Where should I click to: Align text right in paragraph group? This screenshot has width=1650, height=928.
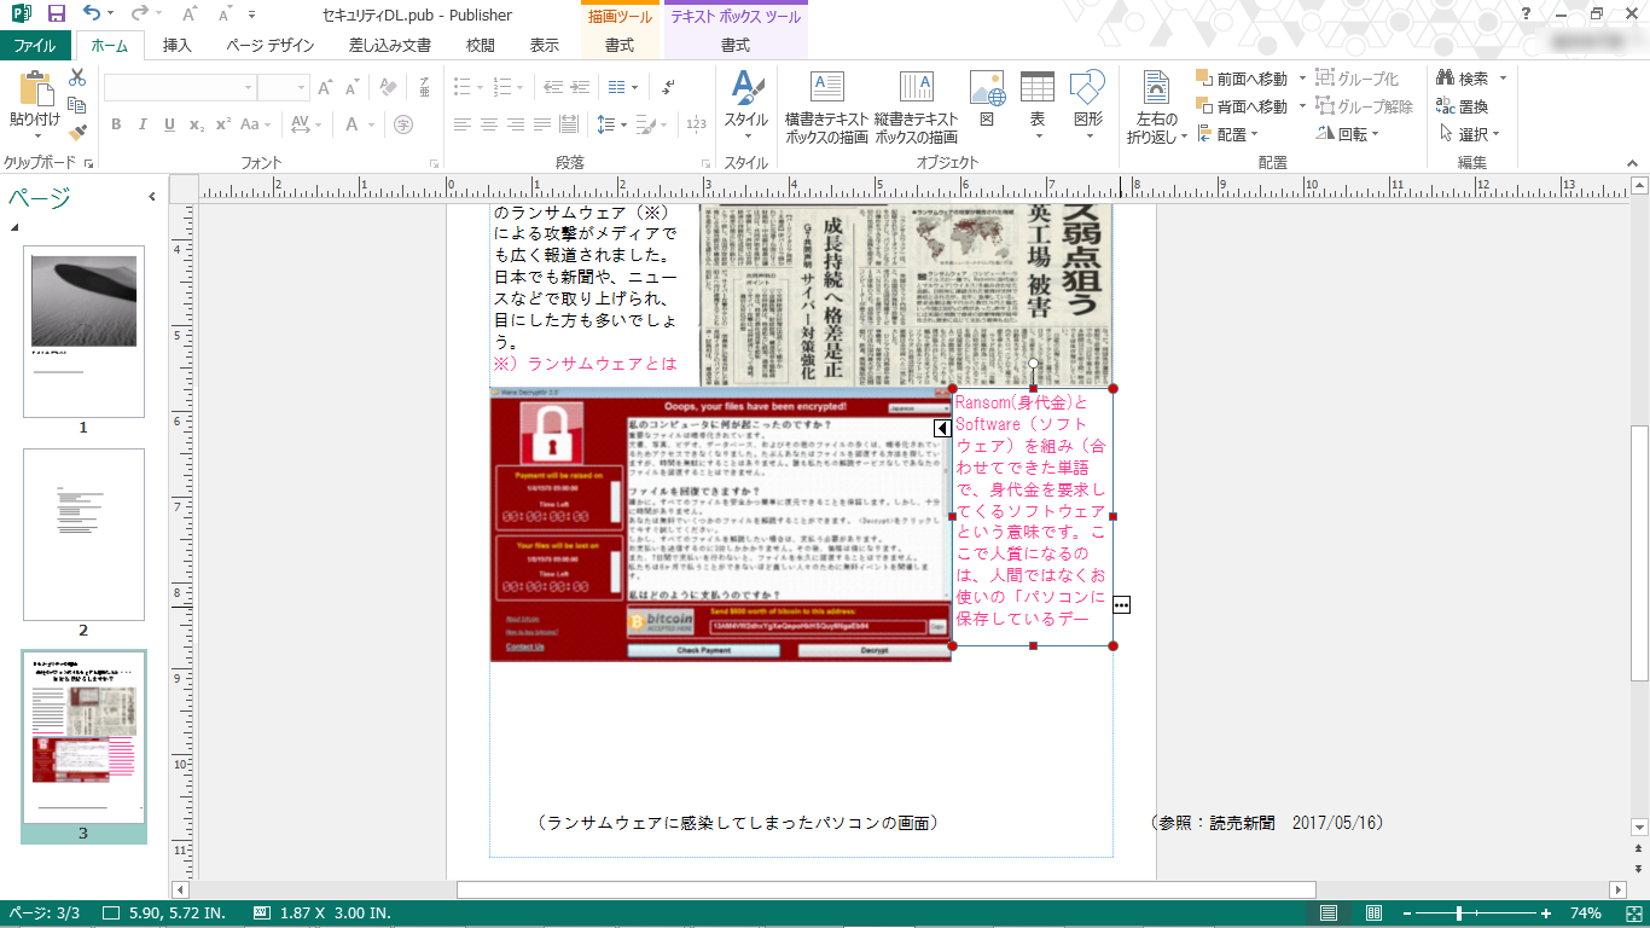(515, 125)
